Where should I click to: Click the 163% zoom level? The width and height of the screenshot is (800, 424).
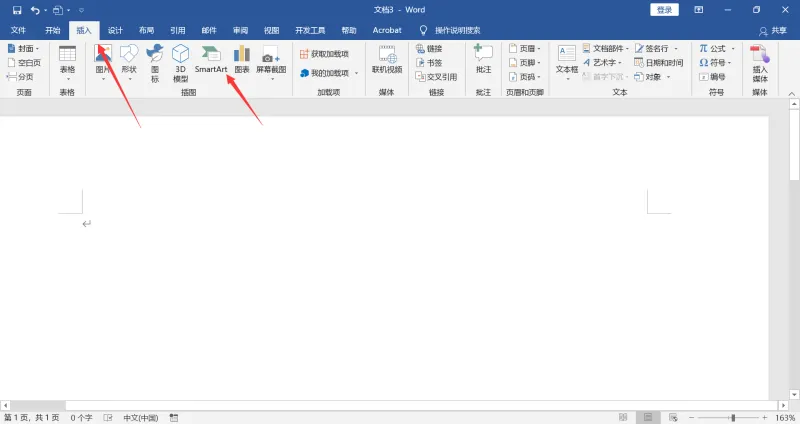[785, 418]
